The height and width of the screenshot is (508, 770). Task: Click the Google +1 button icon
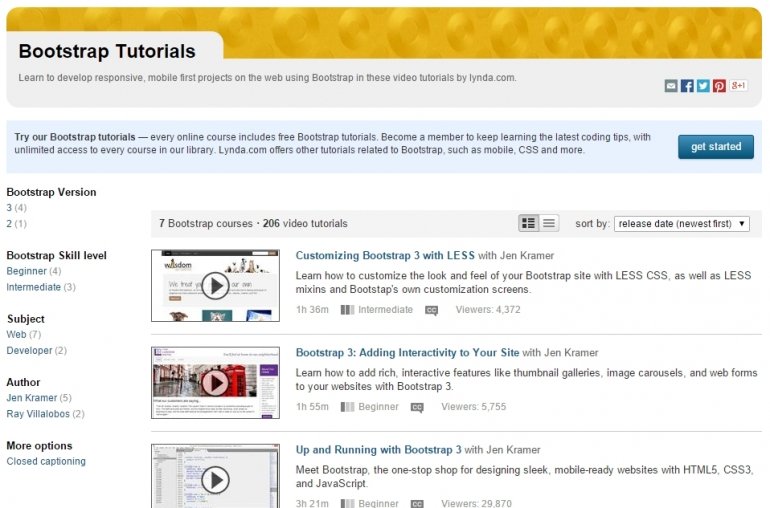[x=738, y=86]
